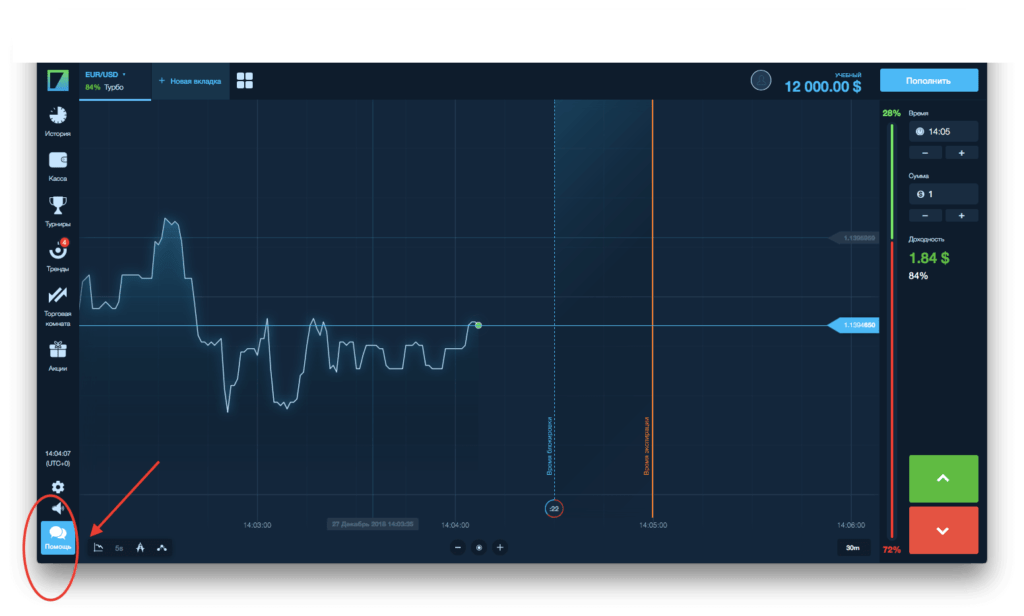Open the settings gear in sidebar
Screen dimensions: 1024x616
pos(58,487)
